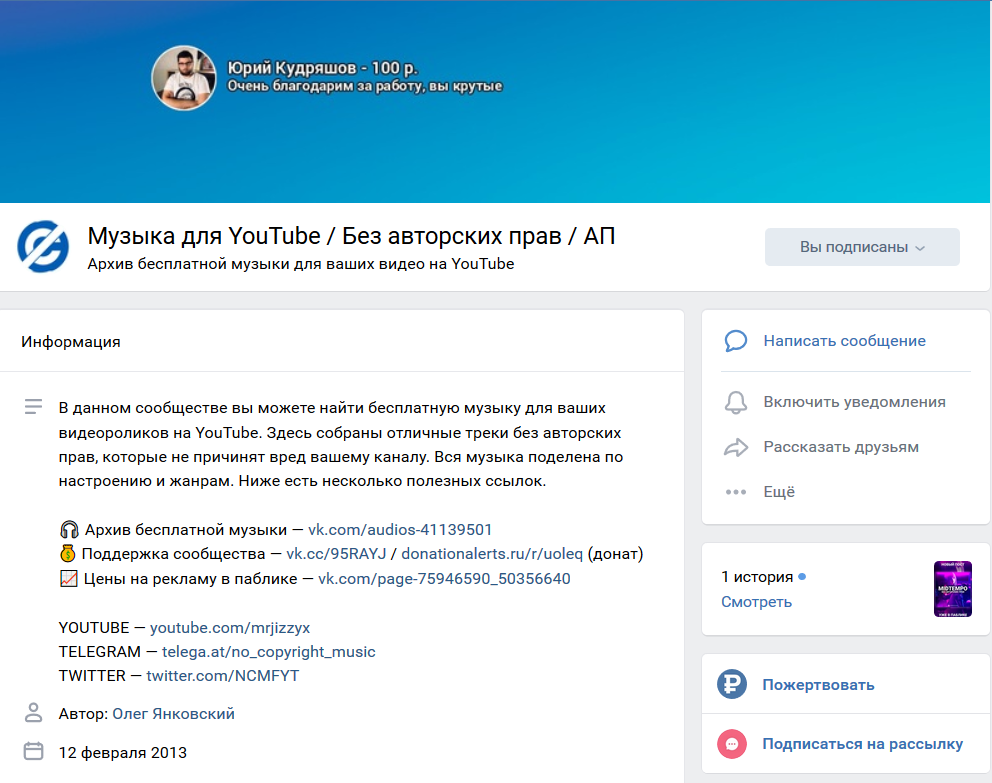Click the three-dots more icon
Viewport: 992px width, 783px height.
click(x=736, y=492)
